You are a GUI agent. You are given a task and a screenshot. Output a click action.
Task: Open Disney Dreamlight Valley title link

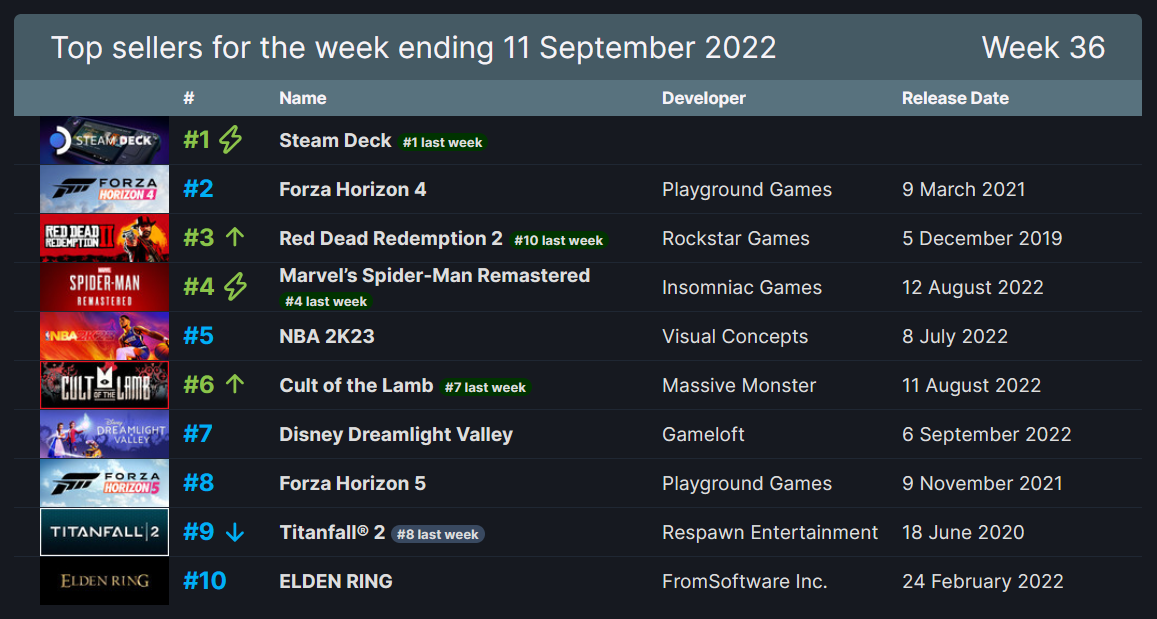[396, 435]
